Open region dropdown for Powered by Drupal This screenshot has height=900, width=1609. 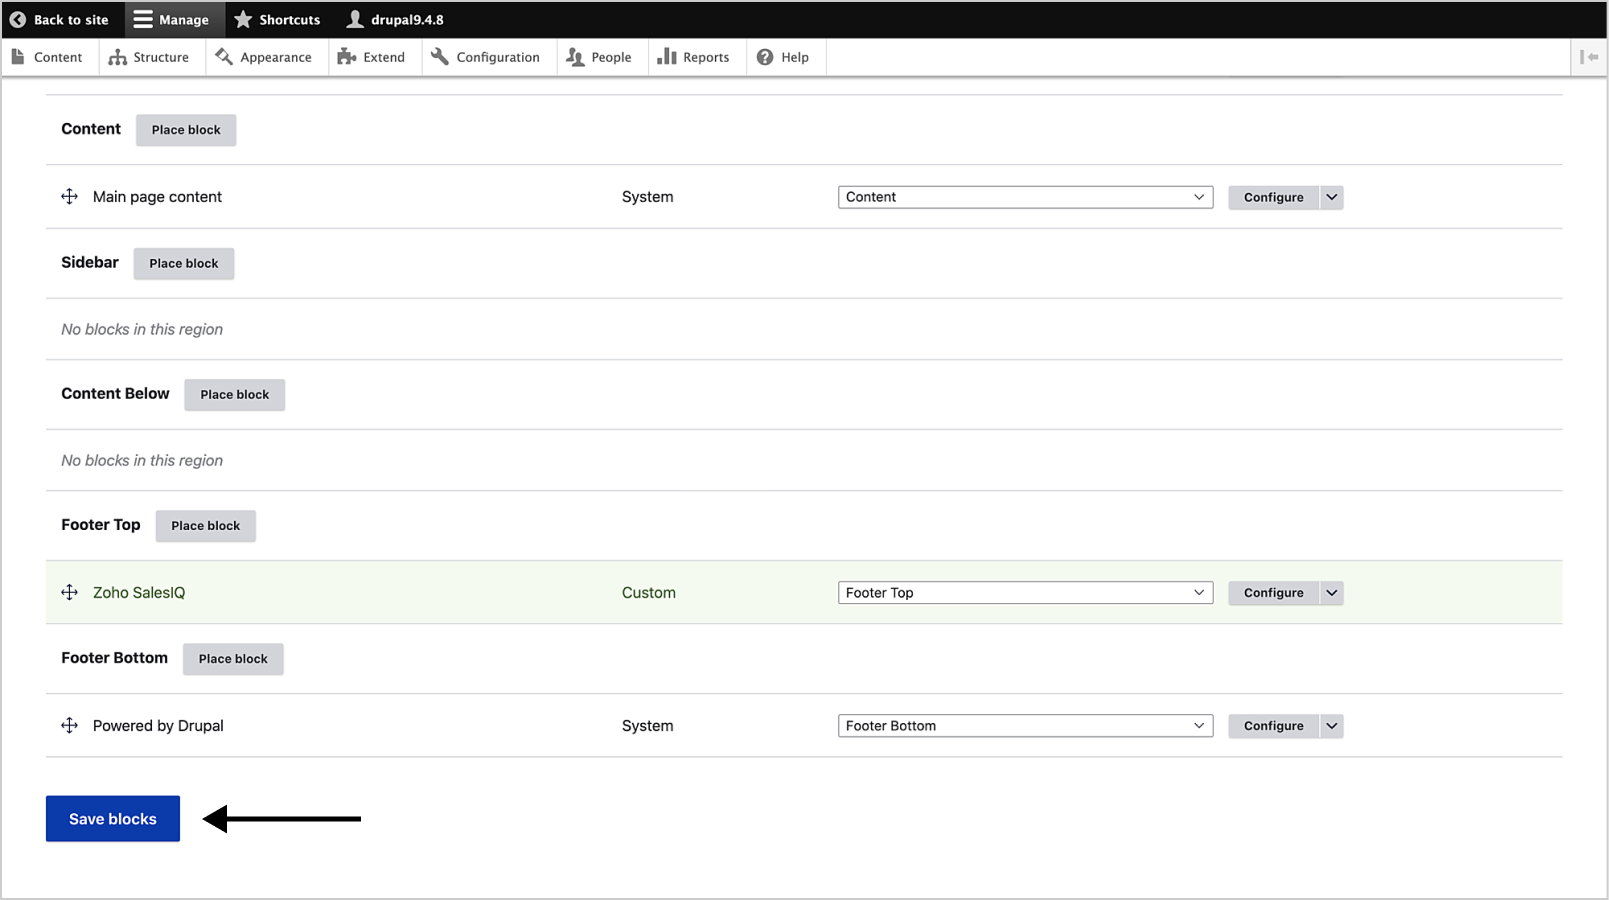click(1025, 726)
